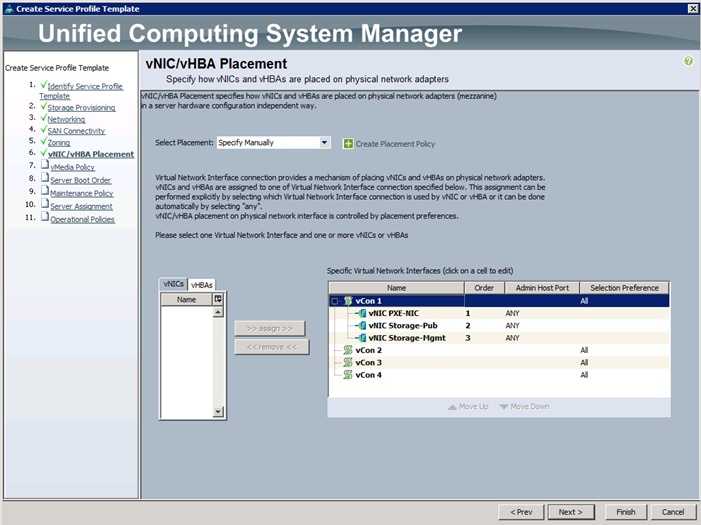Viewport: 701px width, 525px height.
Task: Sort by the Order column header
Action: 484,288
